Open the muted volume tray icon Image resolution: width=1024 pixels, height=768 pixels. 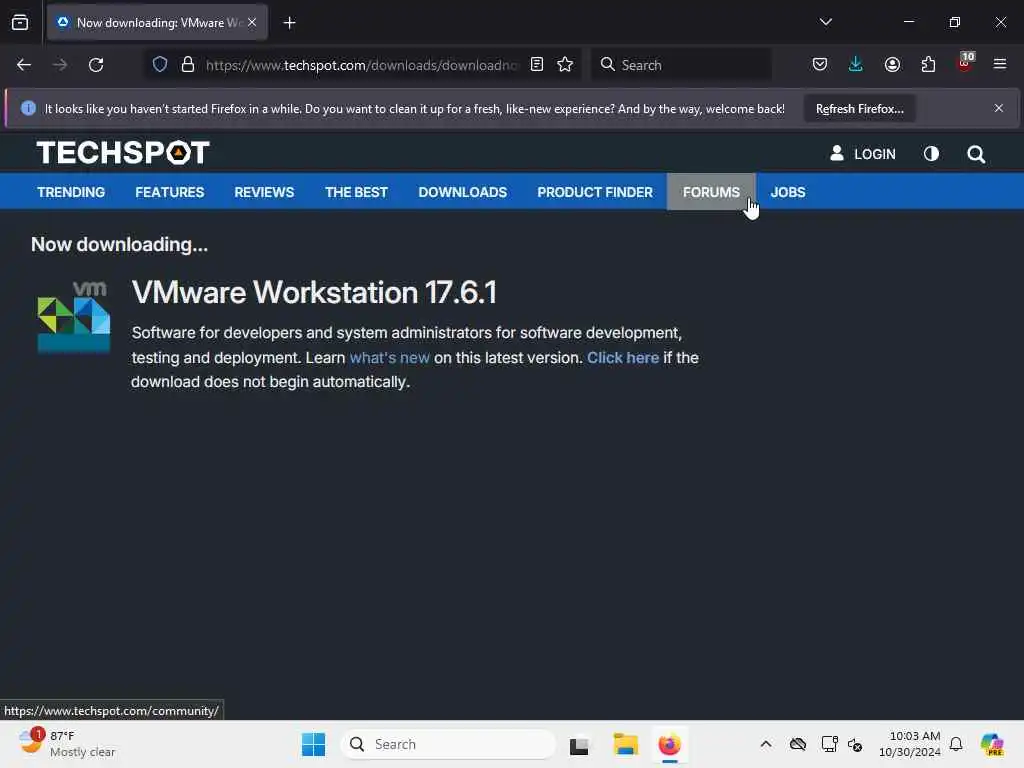(856, 744)
